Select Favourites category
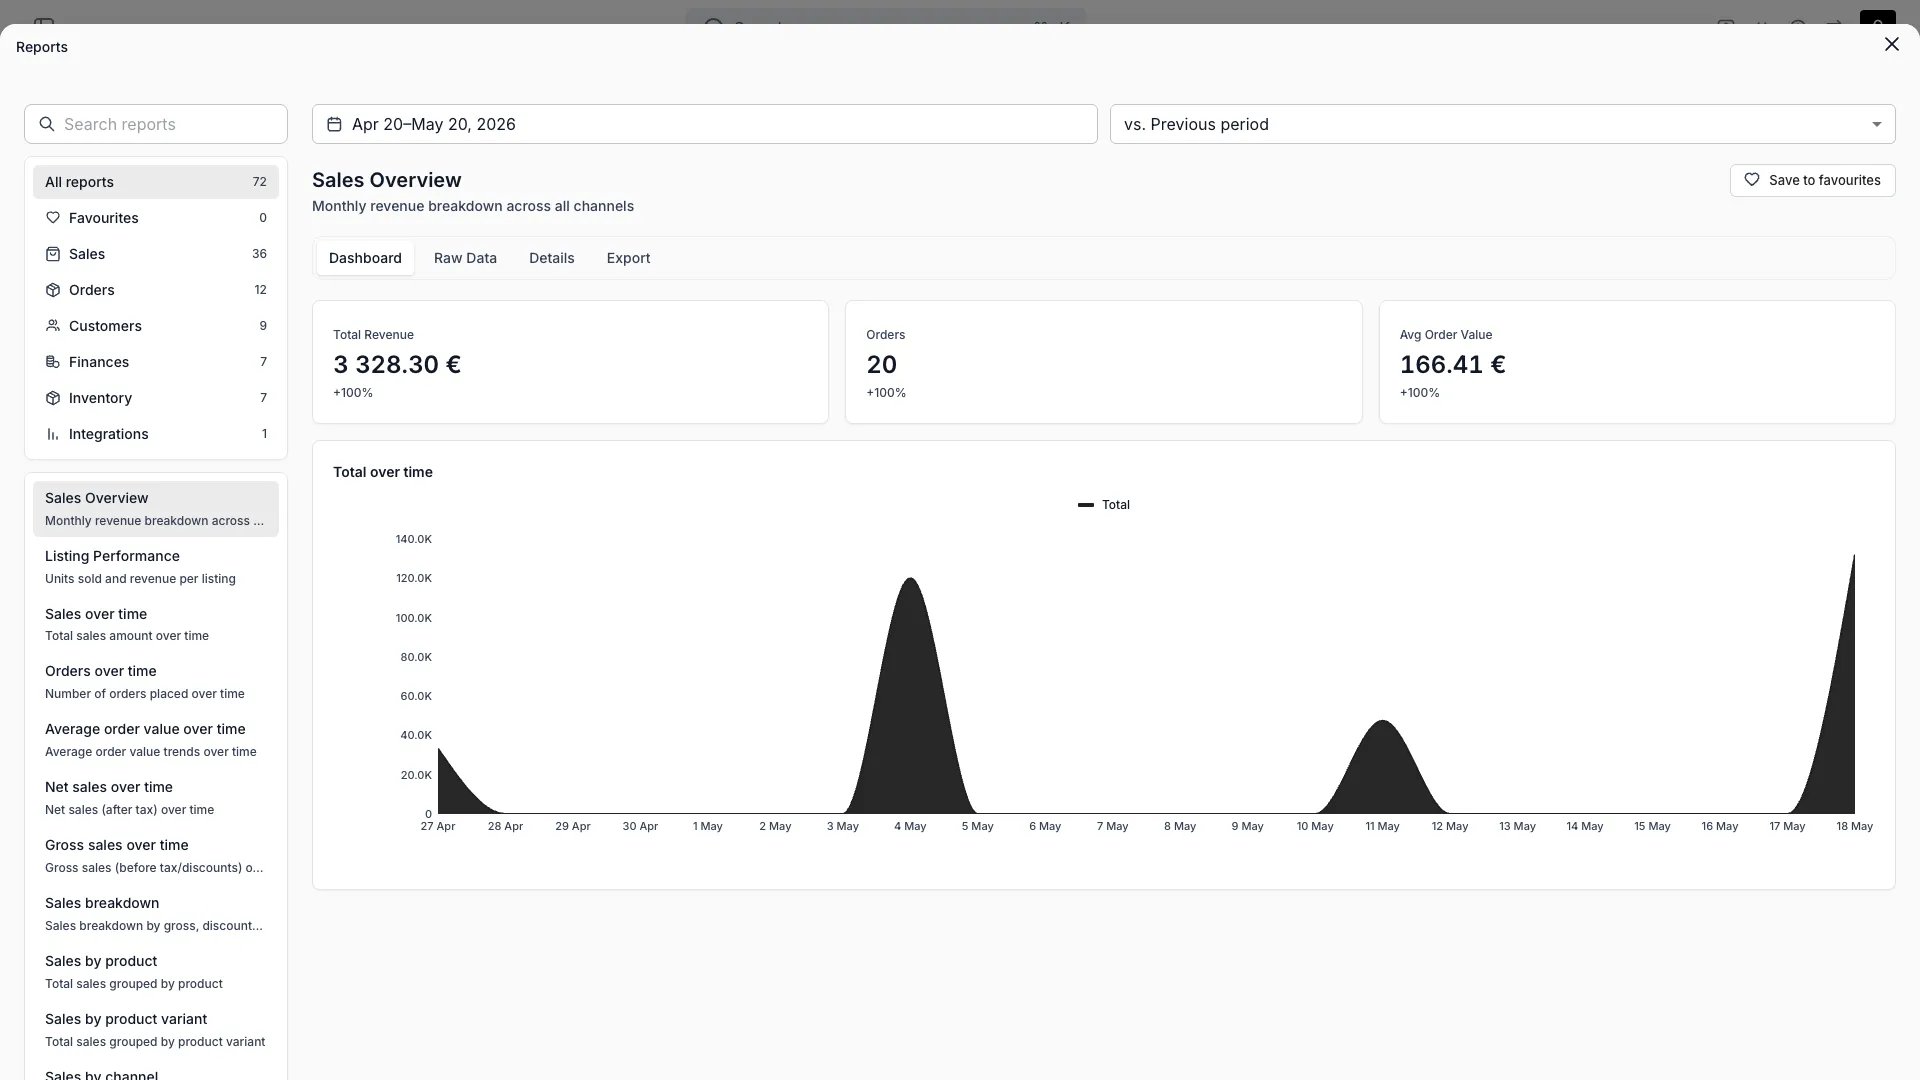1920x1080 pixels. pos(156,218)
